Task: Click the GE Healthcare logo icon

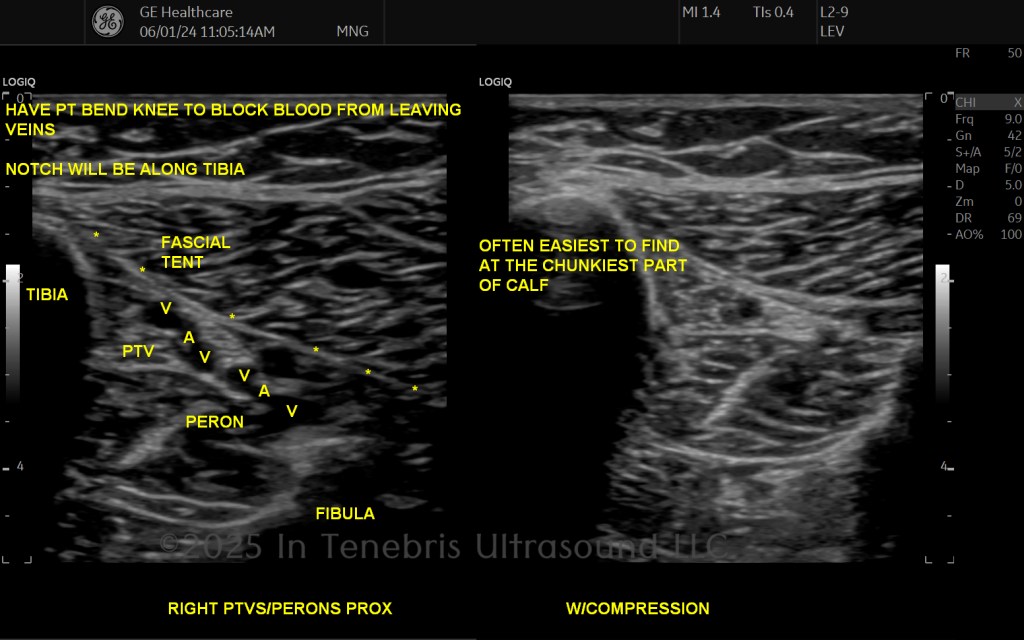Action: pos(108,22)
